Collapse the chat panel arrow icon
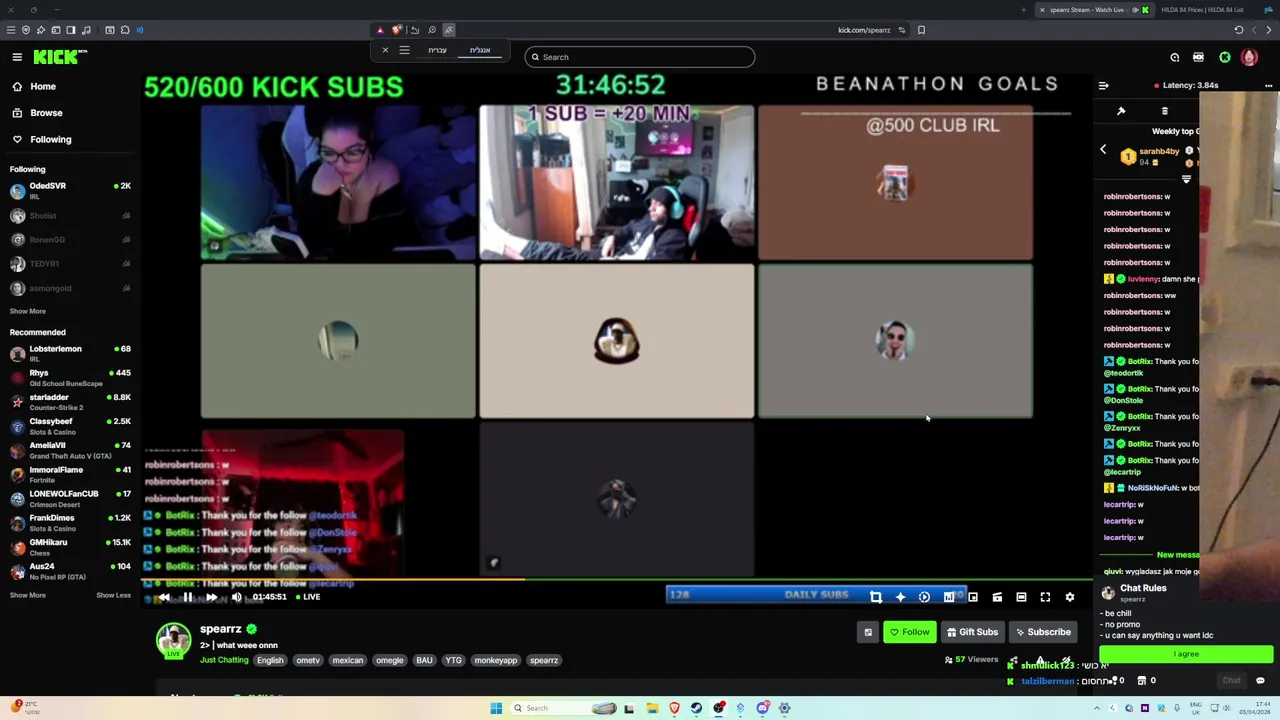Image resolution: width=1280 pixels, height=720 pixels. coord(1103,86)
